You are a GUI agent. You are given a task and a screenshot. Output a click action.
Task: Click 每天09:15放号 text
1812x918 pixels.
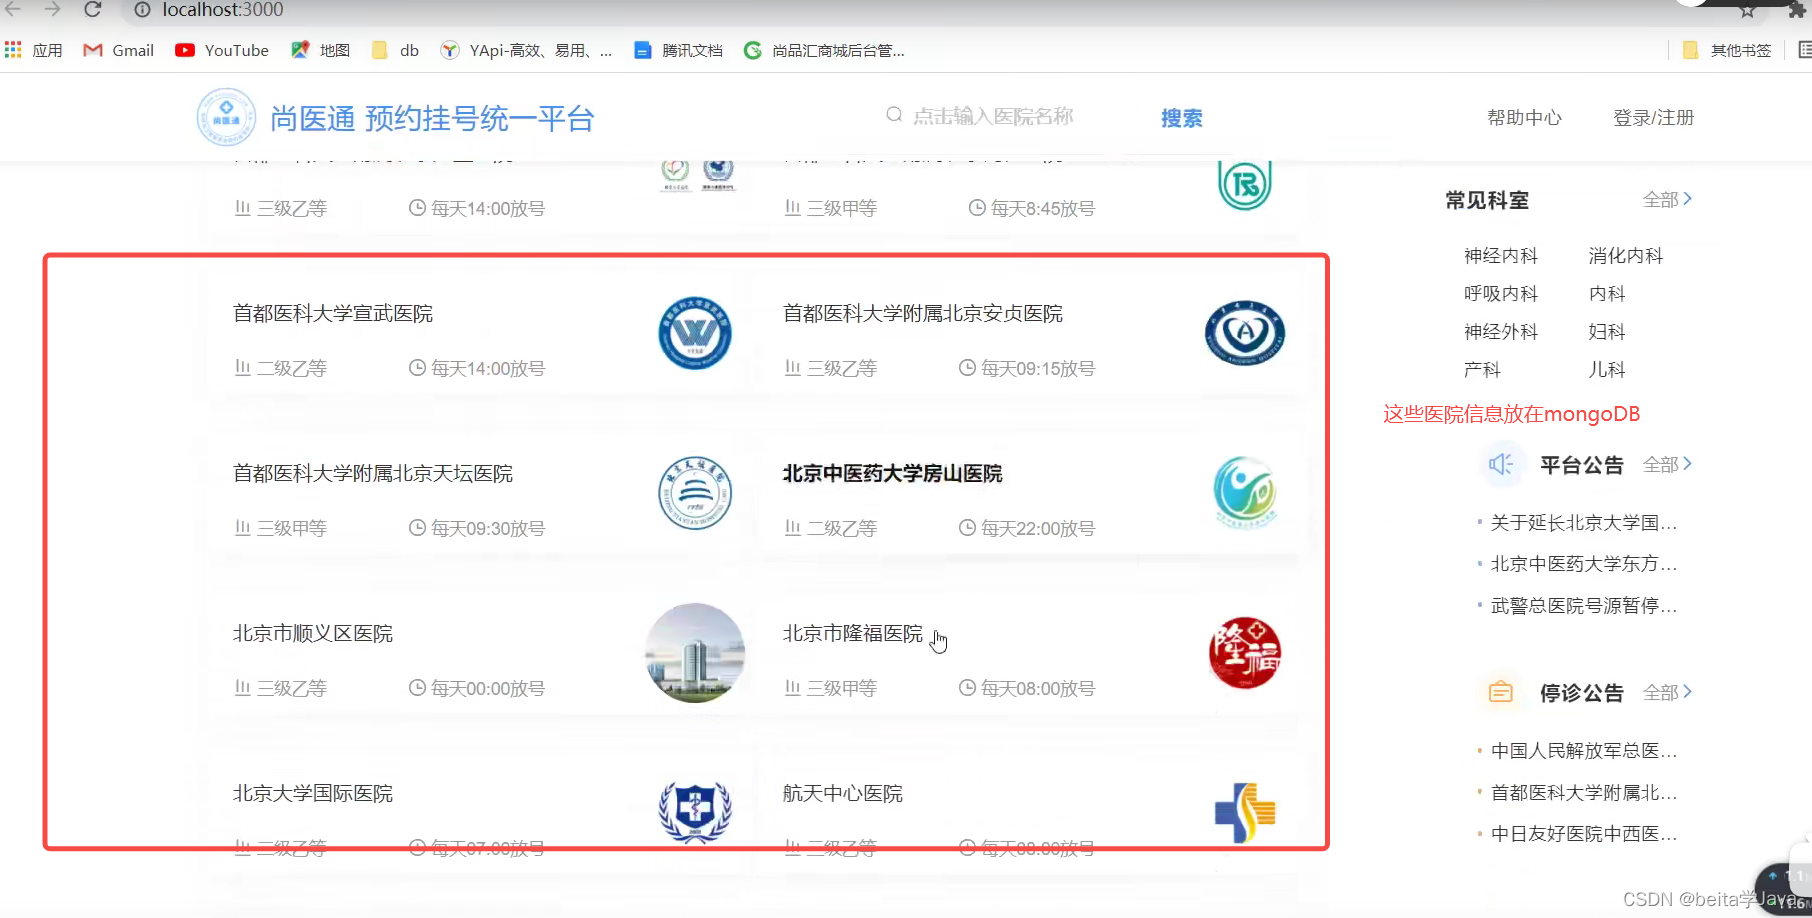1037,369
